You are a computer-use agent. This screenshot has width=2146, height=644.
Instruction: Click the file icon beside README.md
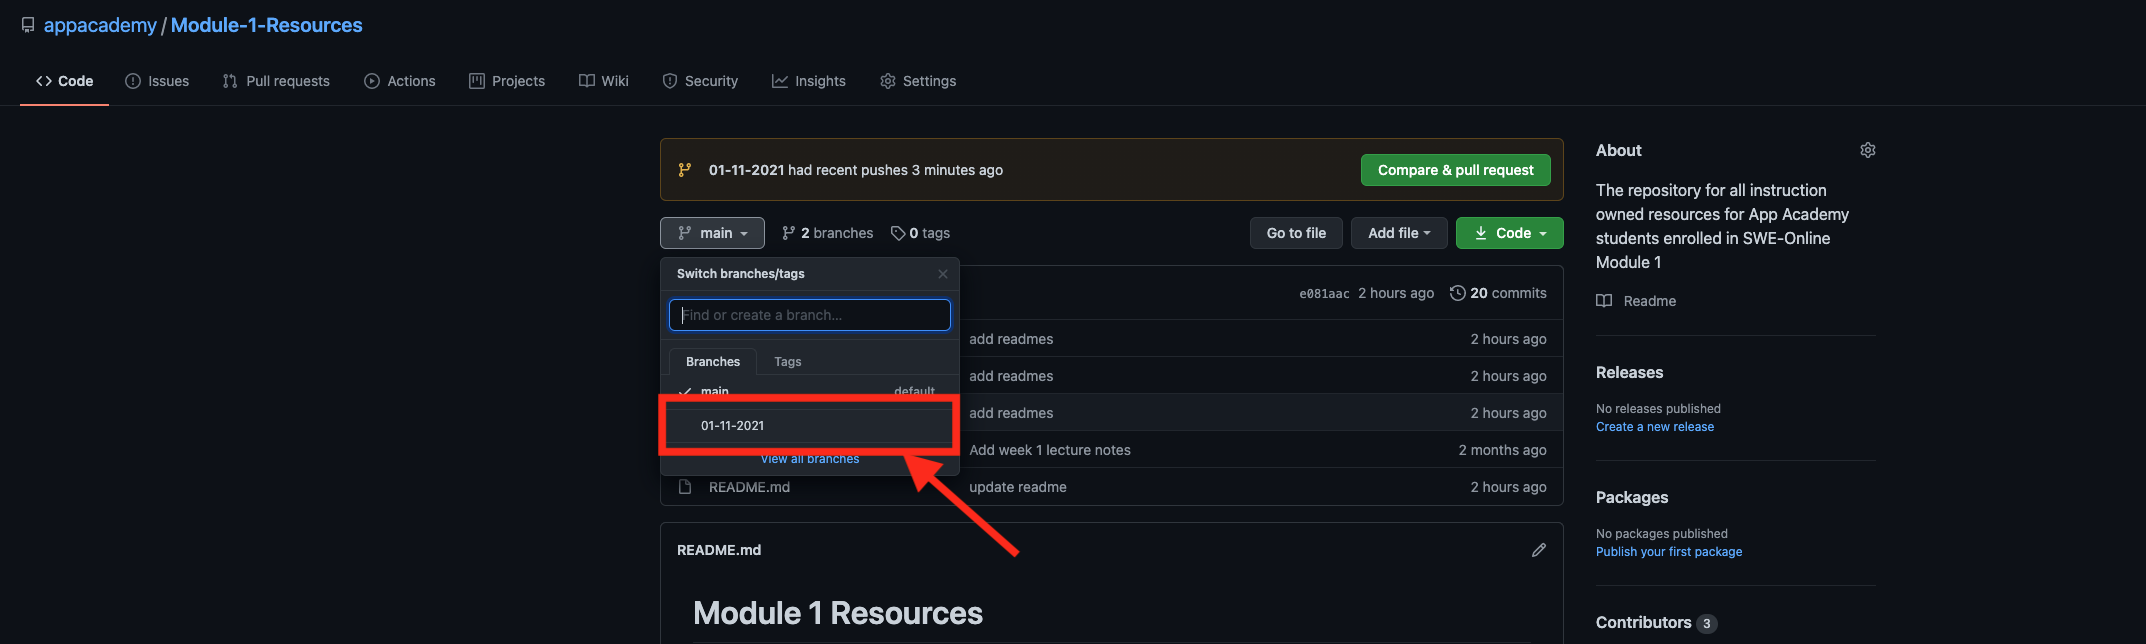685,487
